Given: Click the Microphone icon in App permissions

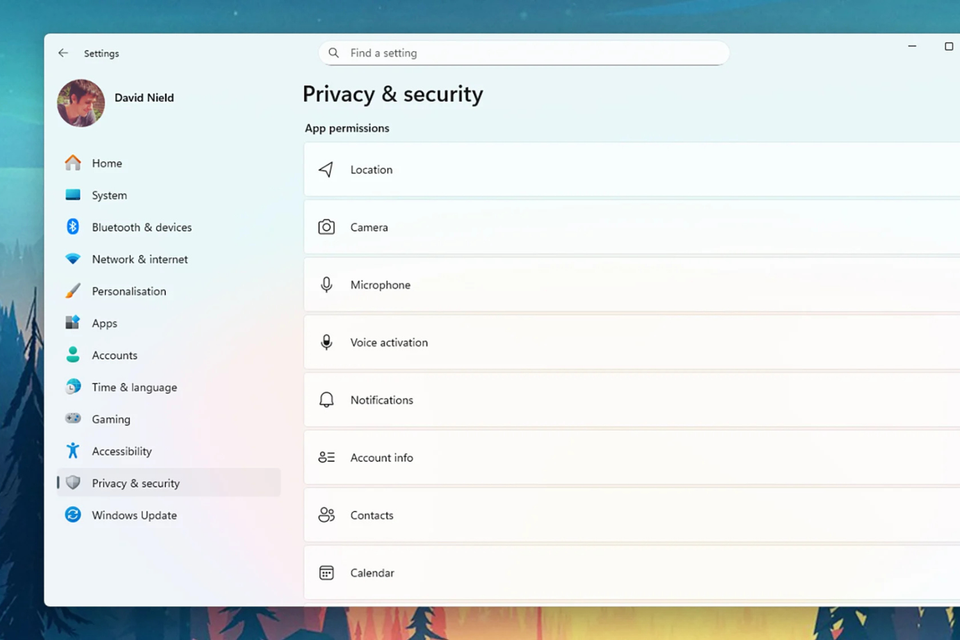Looking at the screenshot, I should [x=326, y=285].
